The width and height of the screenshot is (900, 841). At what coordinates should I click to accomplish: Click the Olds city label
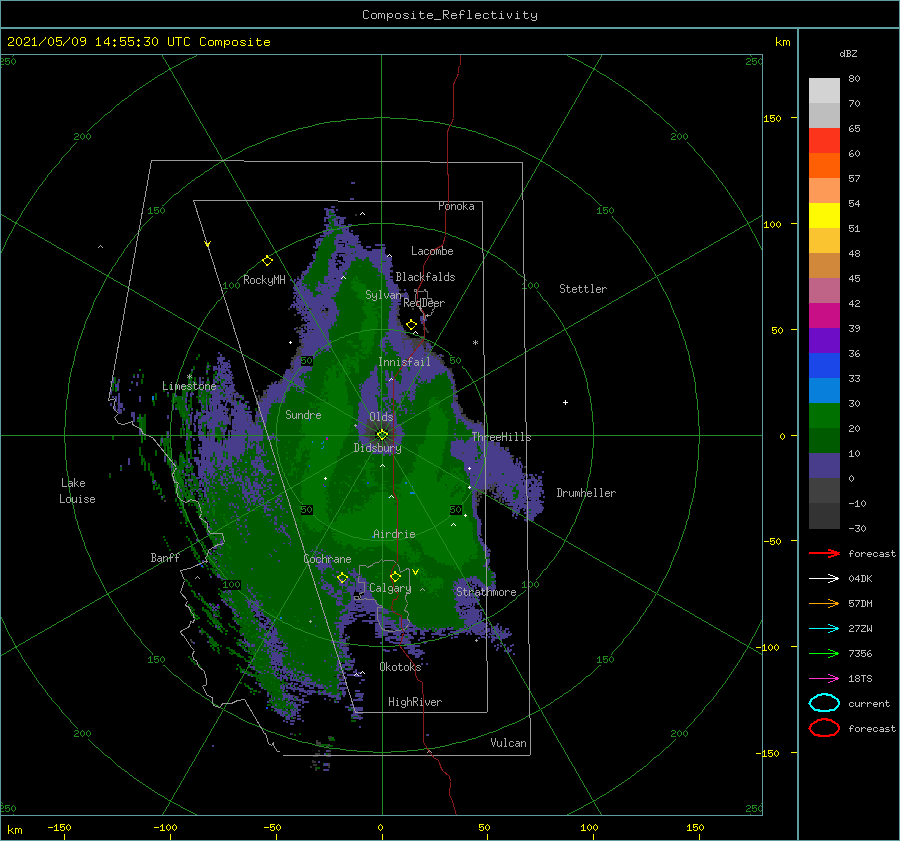tap(381, 417)
